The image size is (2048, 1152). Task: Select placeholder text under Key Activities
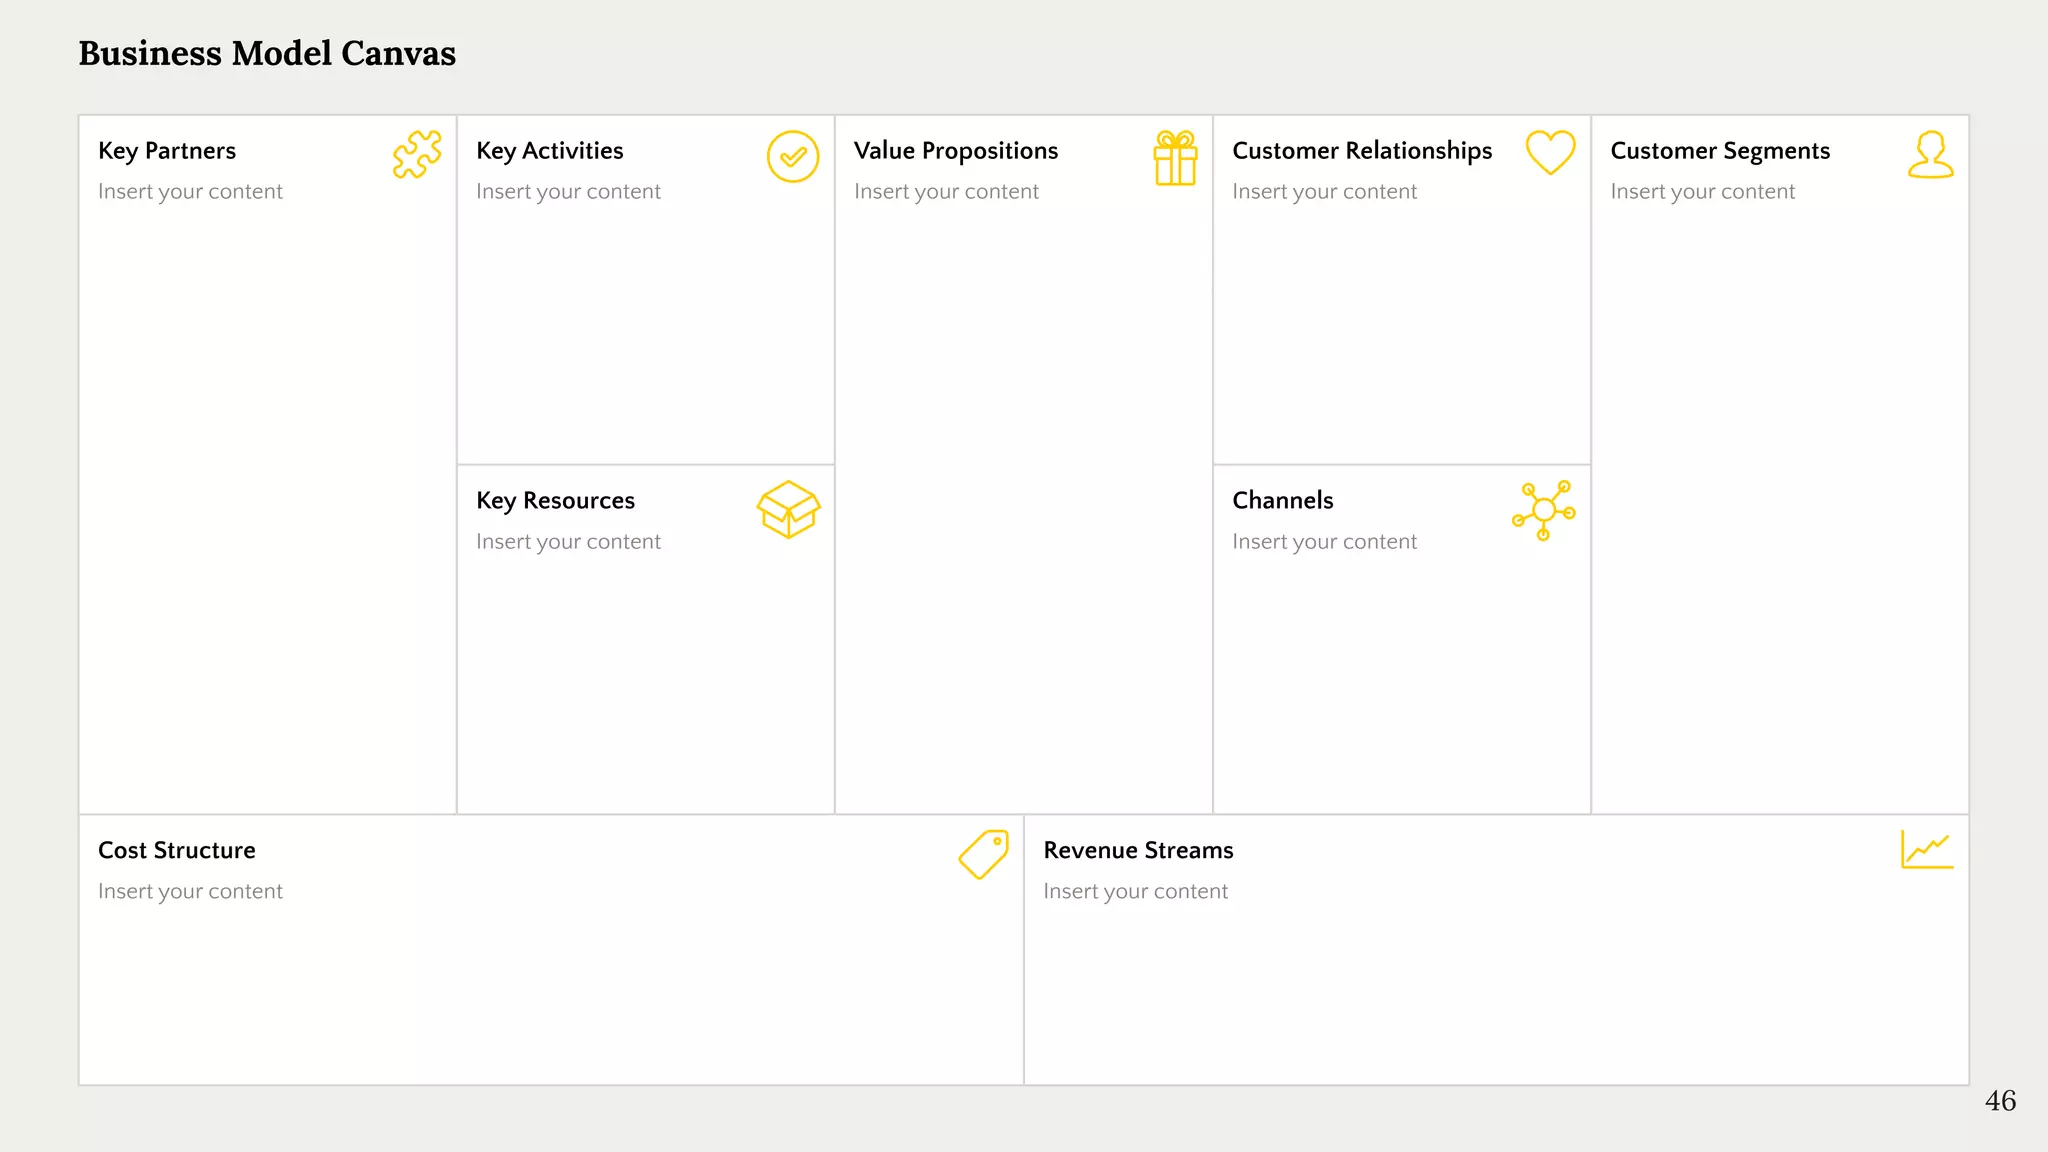tap(568, 192)
